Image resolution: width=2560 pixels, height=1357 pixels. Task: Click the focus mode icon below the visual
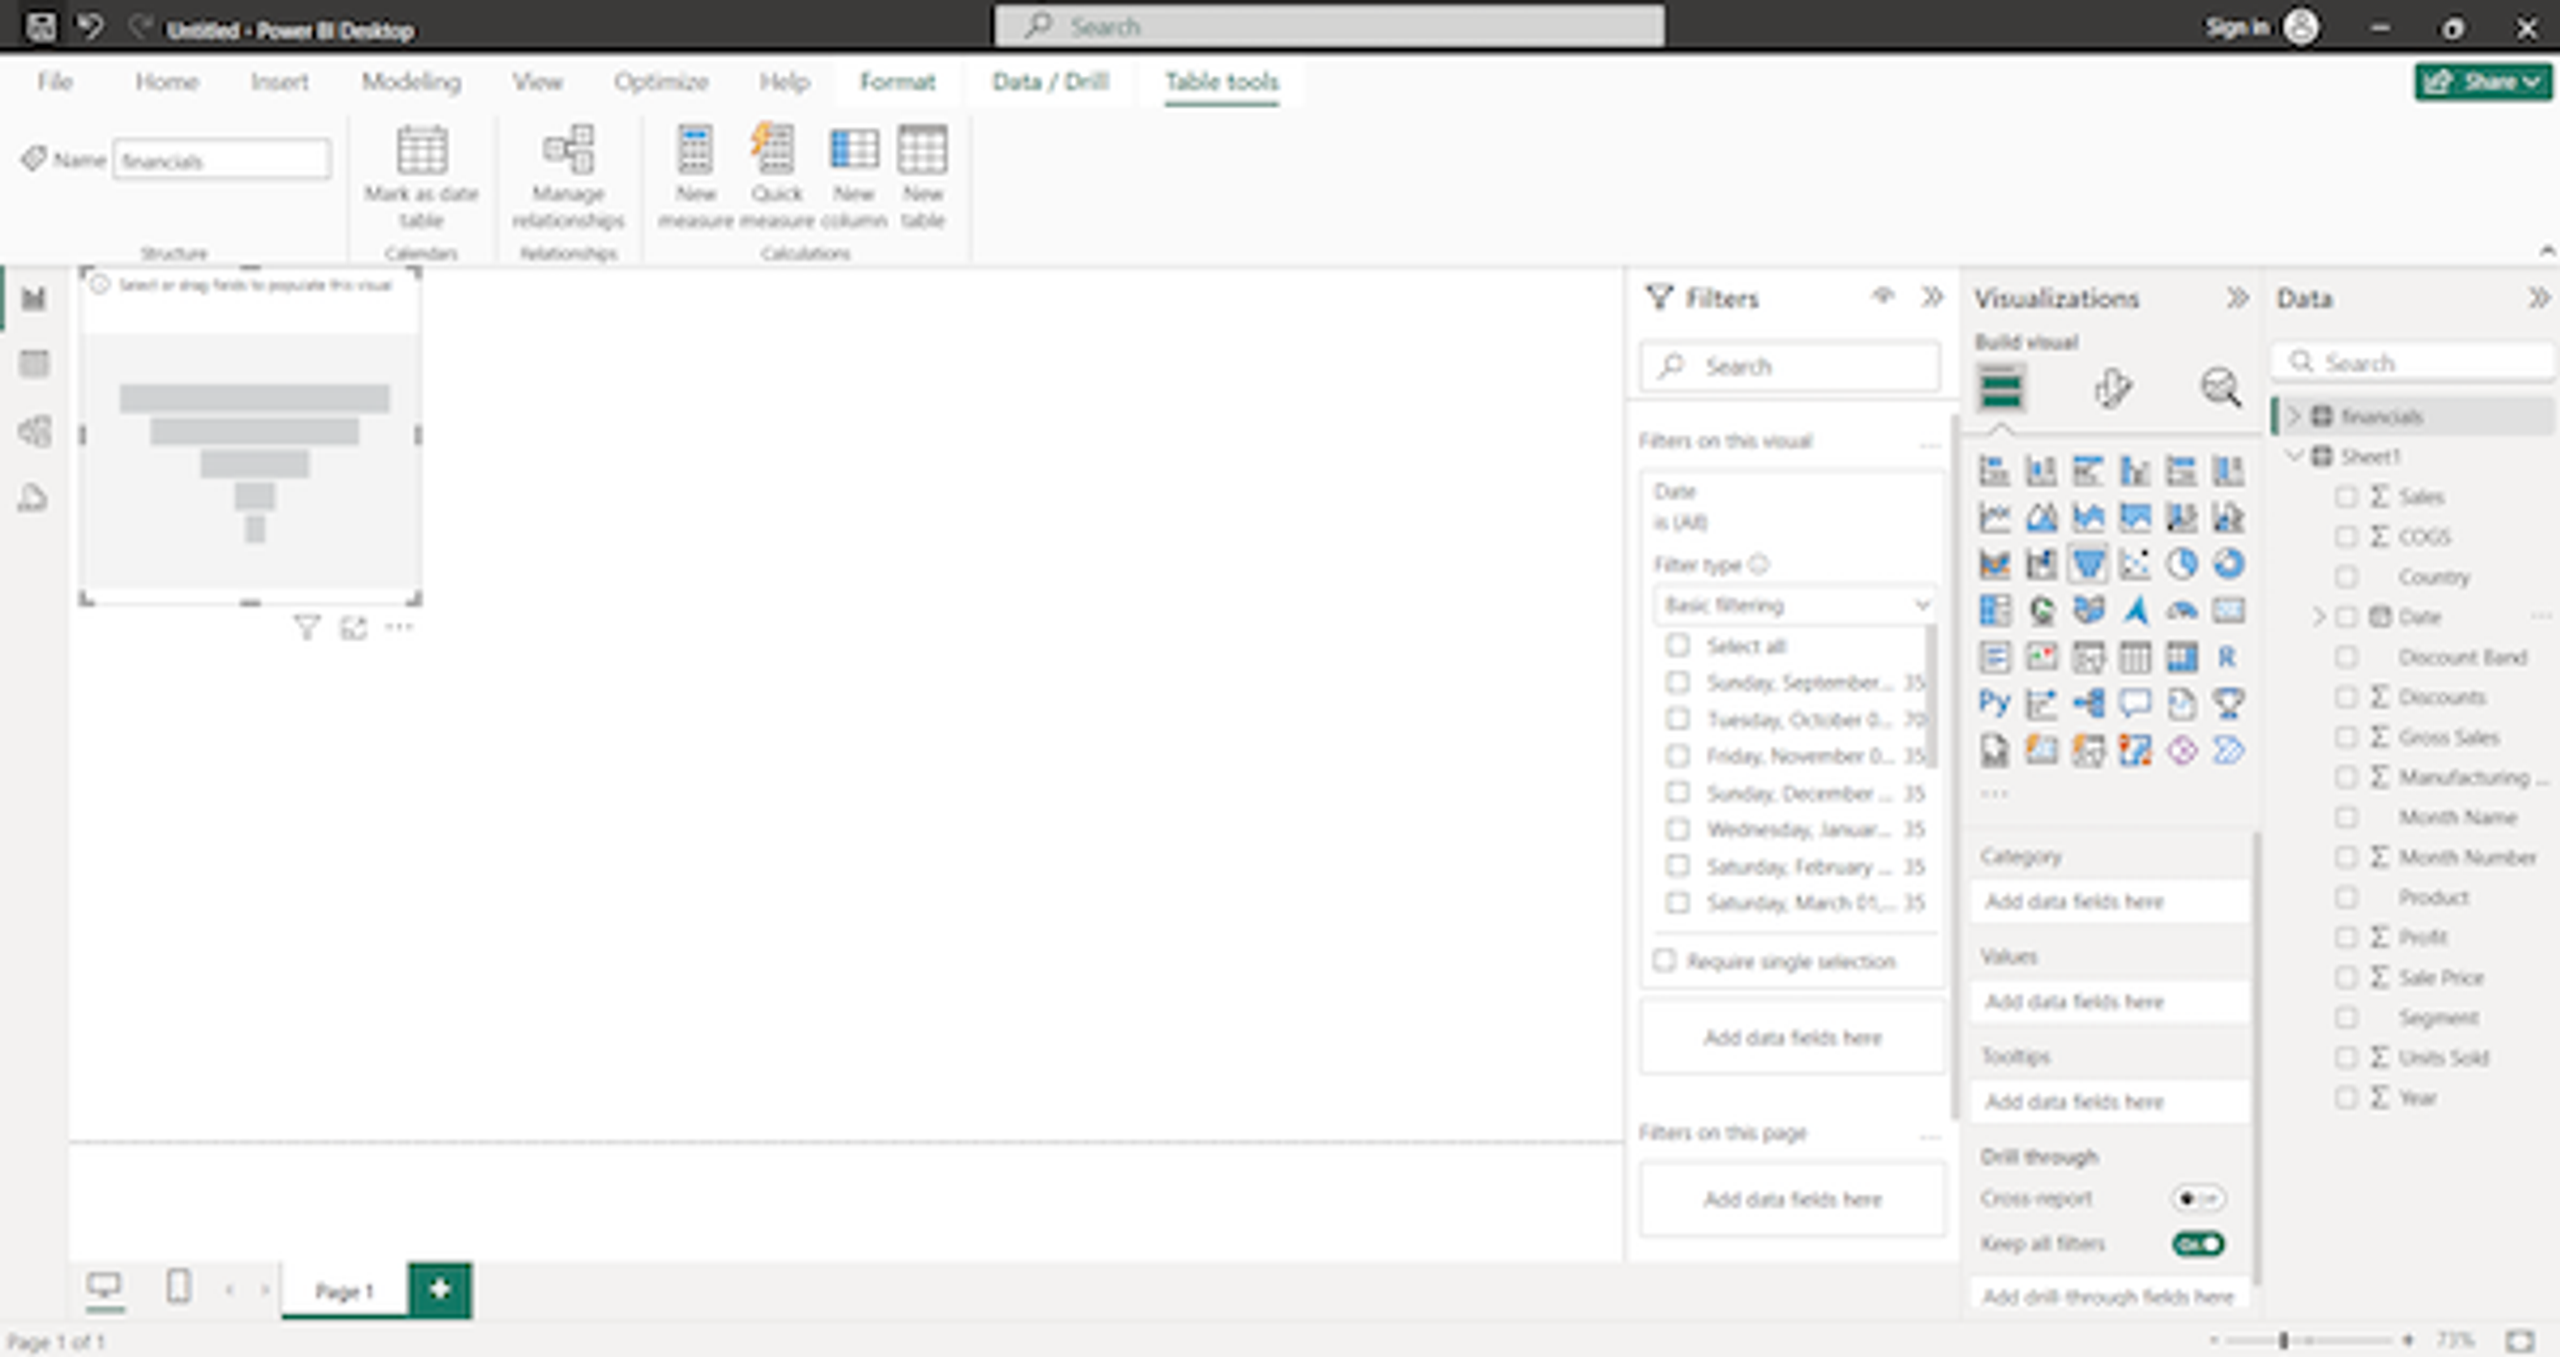[353, 628]
